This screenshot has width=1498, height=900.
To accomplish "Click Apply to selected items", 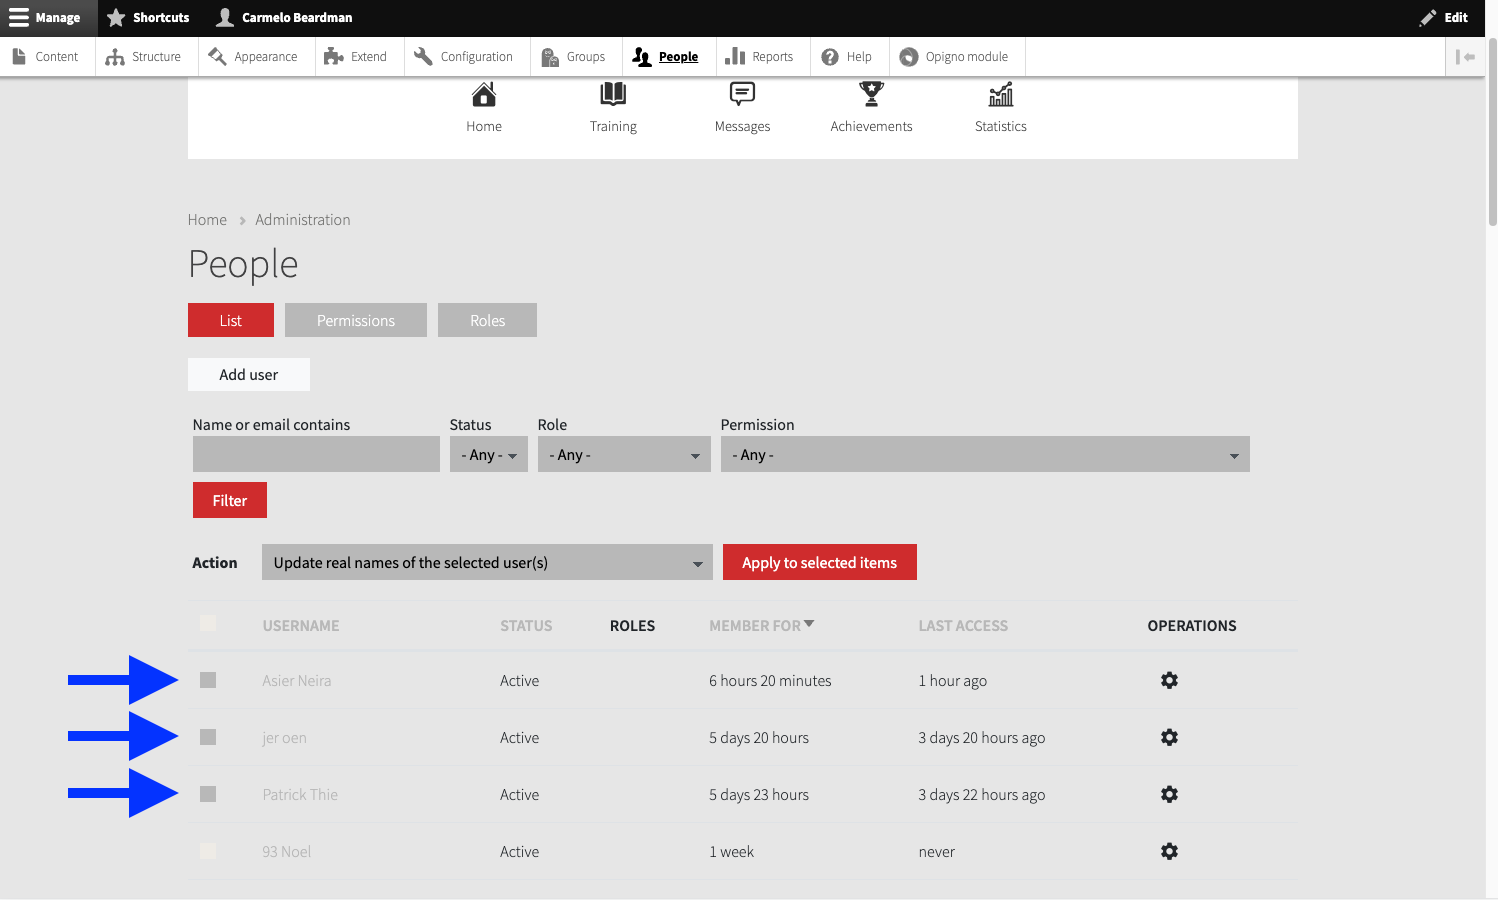I will point(820,562).
